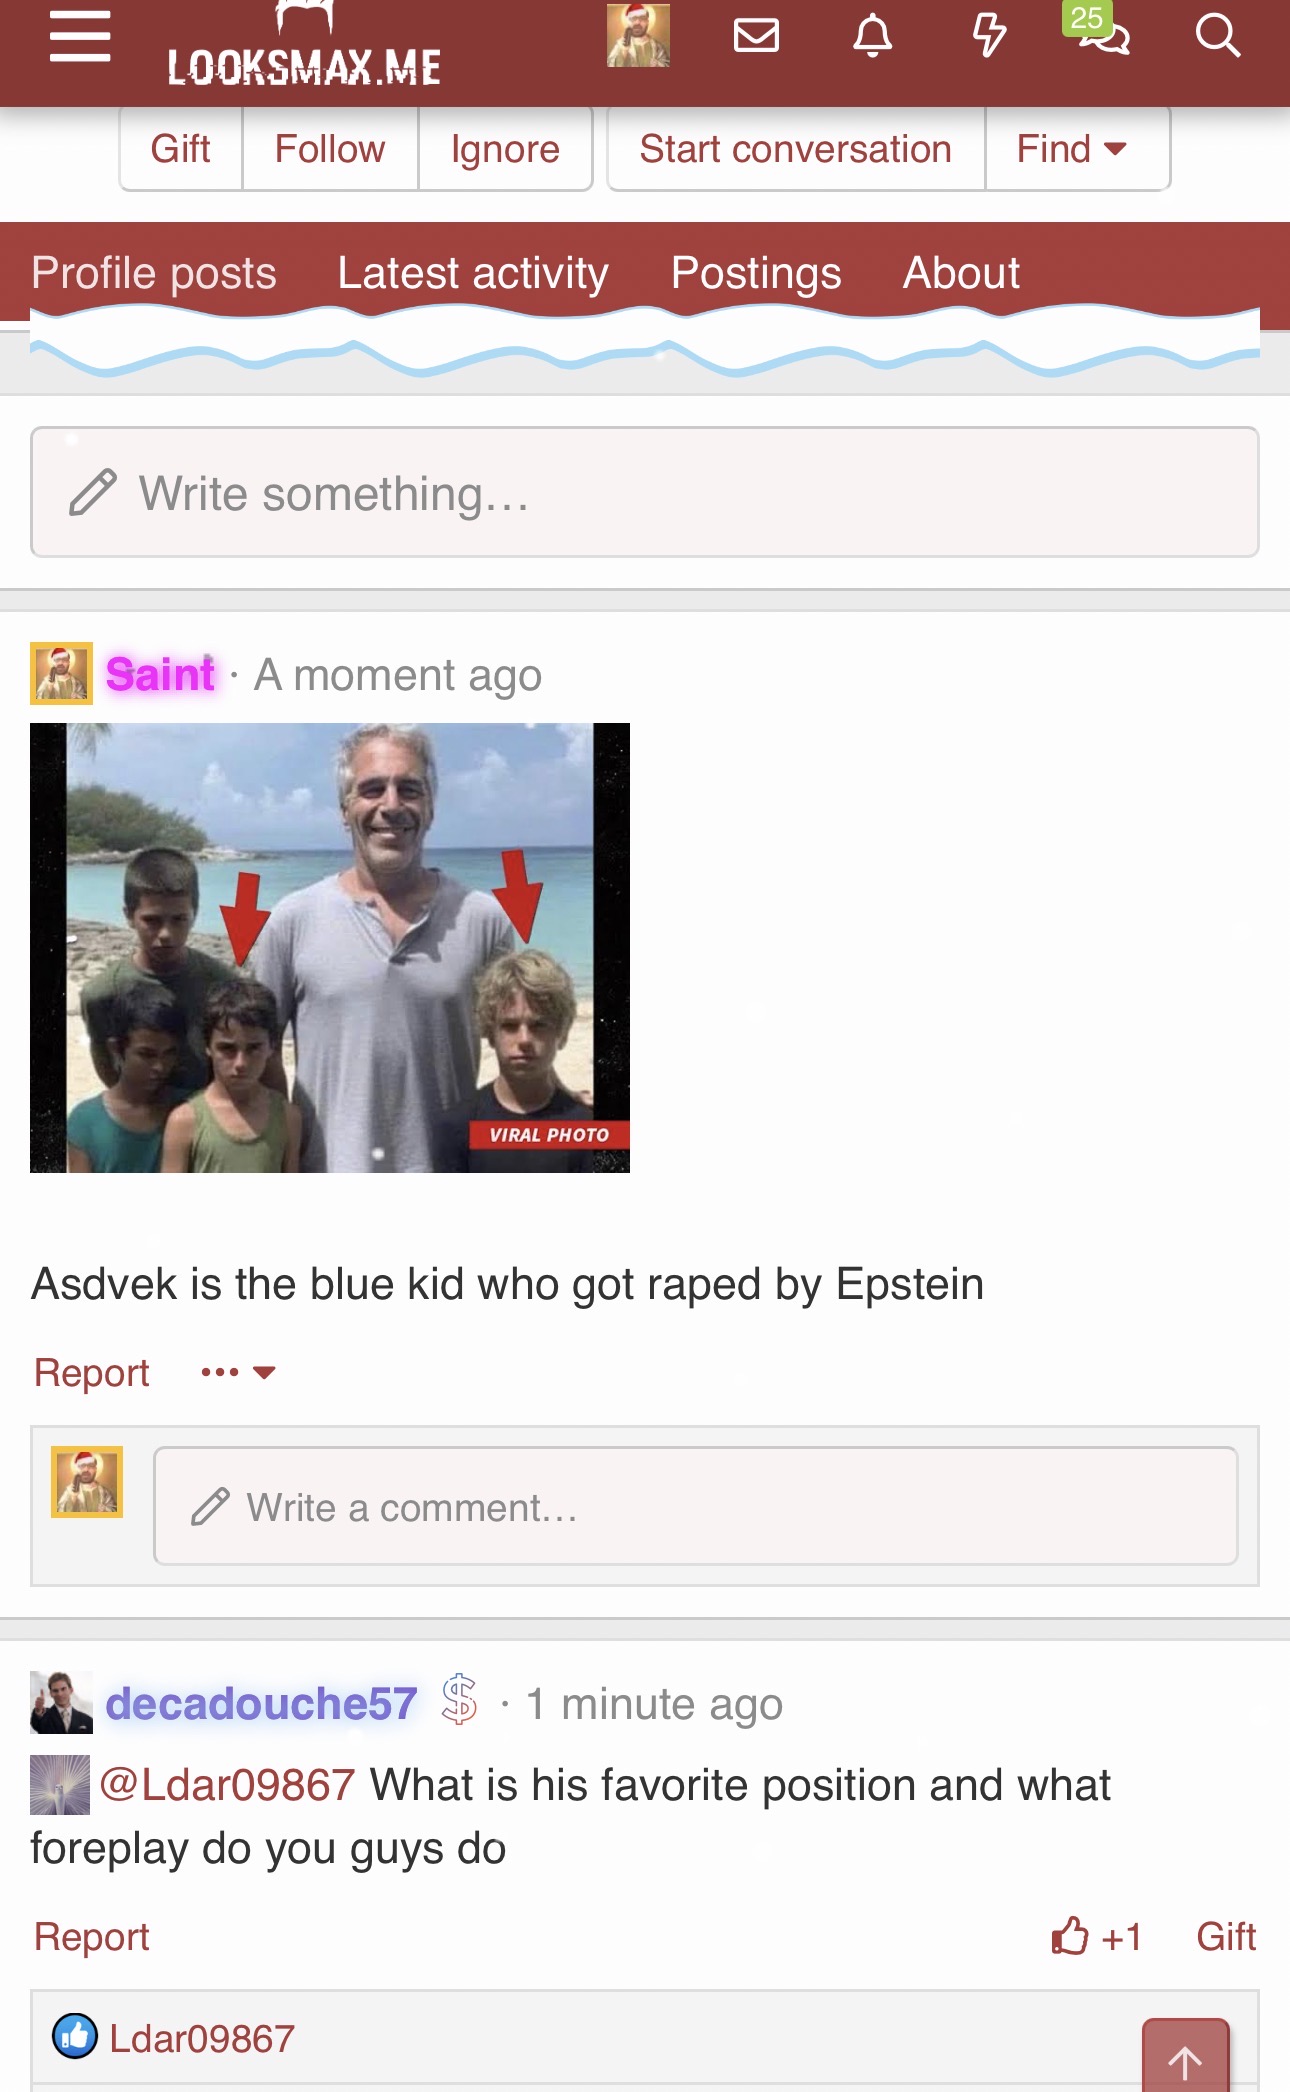The width and height of the screenshot is (1290, 2092).
Task: Open the alerts bell icon
Action: pyautogui.click(x=872, y=36)
